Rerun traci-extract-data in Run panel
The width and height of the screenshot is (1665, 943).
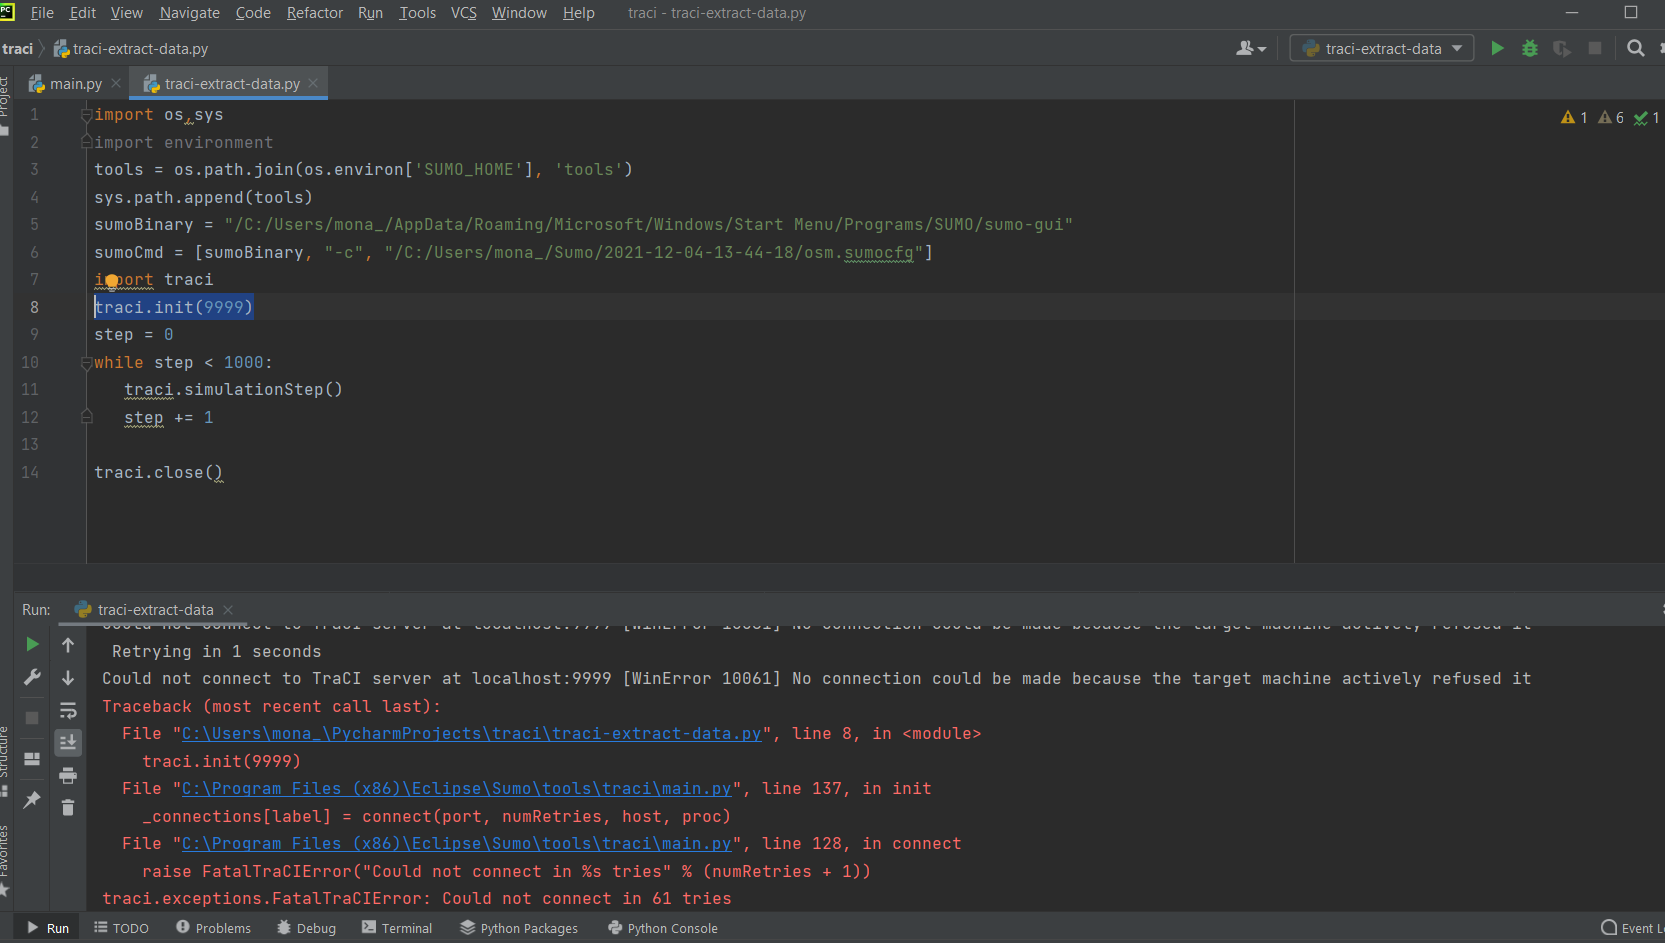point(32,644)
